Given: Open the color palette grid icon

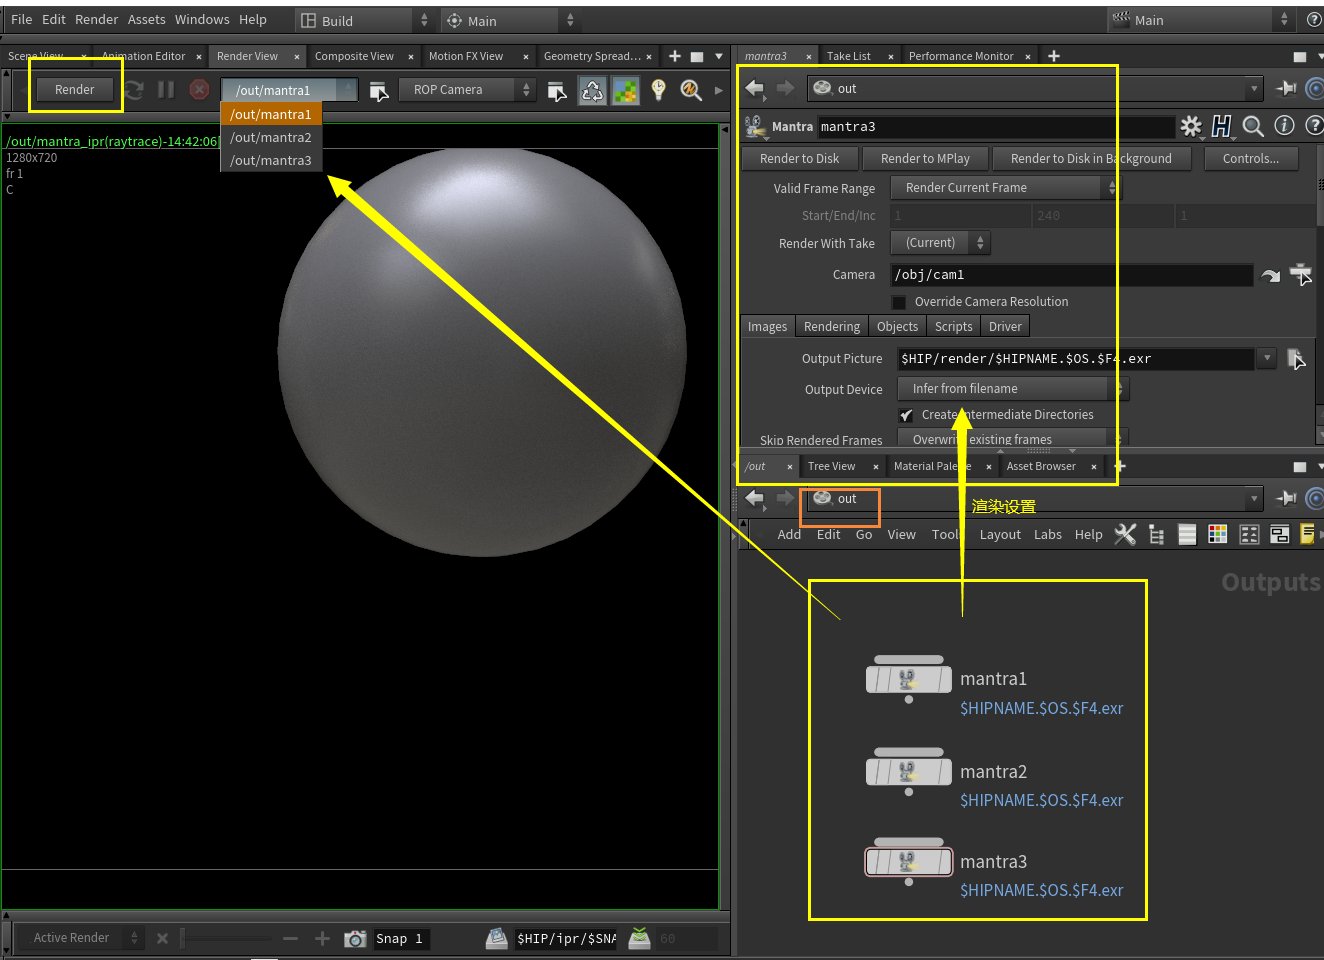Looking at the screenshot, I should click(1218, 534).
